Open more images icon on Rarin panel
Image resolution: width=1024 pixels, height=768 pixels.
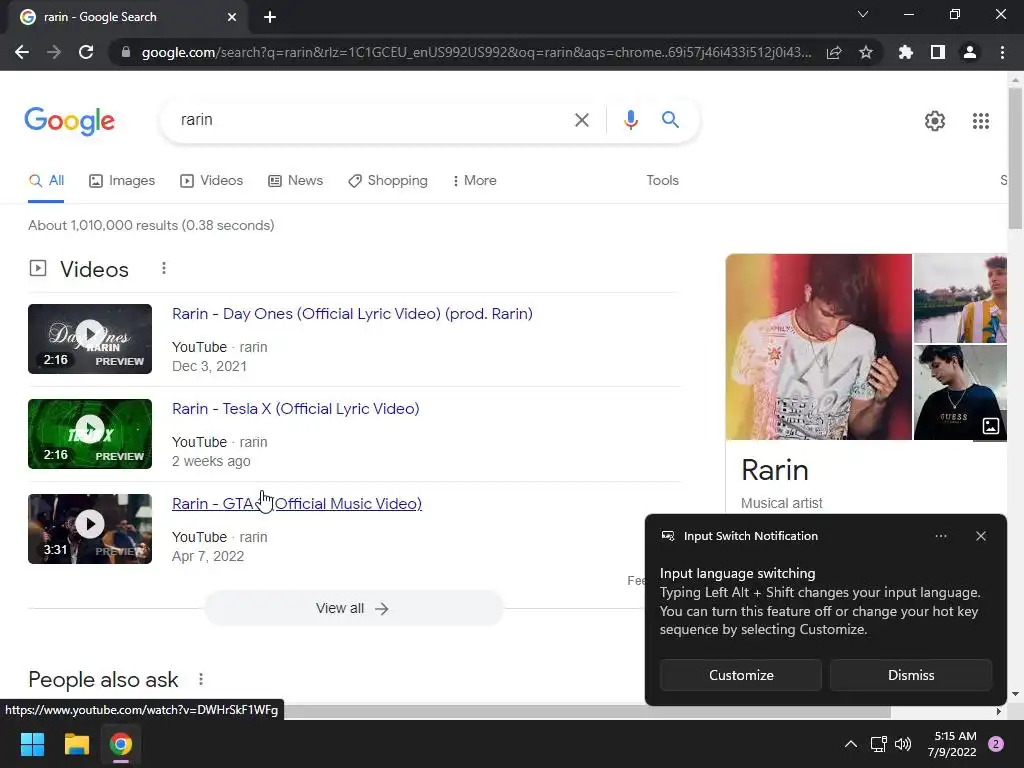(x=991, y=426)
